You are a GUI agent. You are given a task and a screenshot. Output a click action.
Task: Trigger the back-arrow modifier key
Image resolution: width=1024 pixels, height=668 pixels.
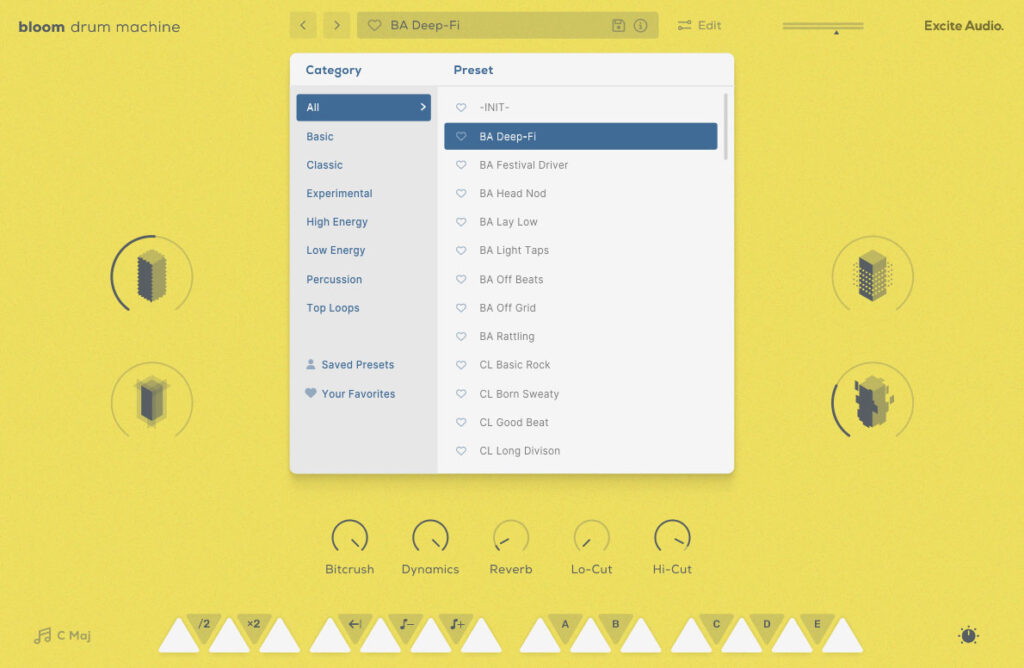(355, 626)
